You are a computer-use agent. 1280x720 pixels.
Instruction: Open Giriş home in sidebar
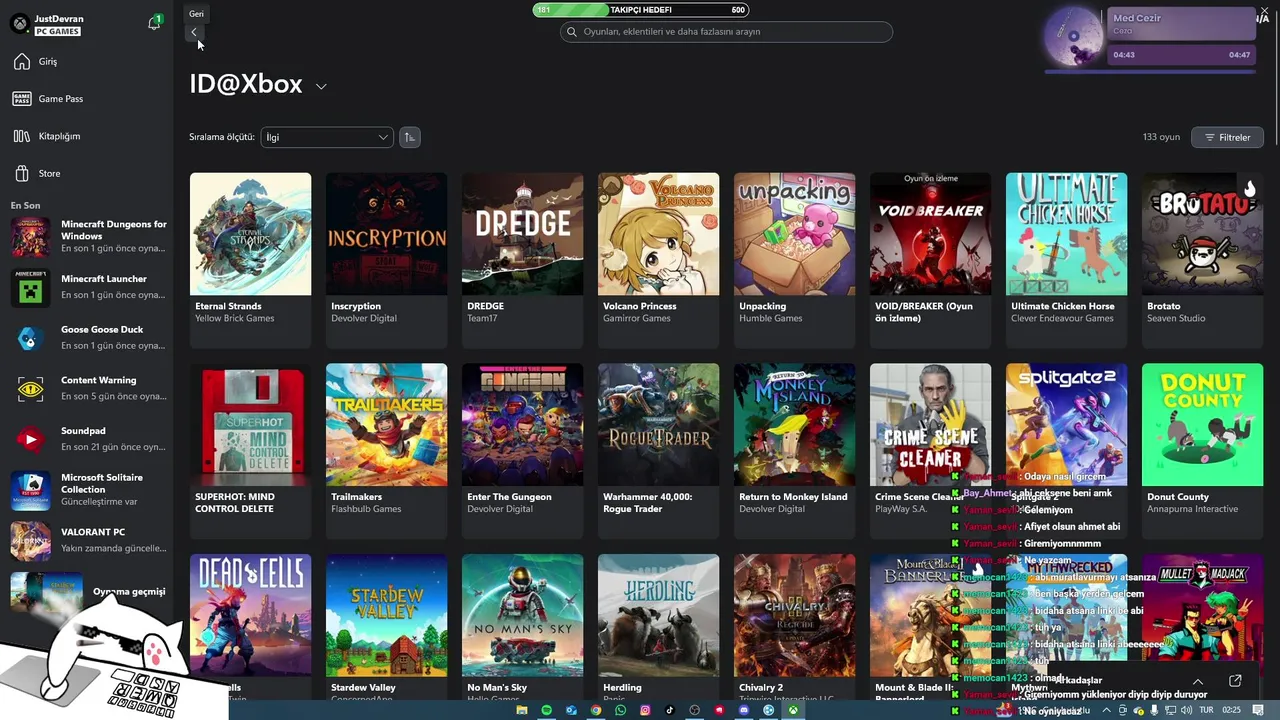[87, 62]
